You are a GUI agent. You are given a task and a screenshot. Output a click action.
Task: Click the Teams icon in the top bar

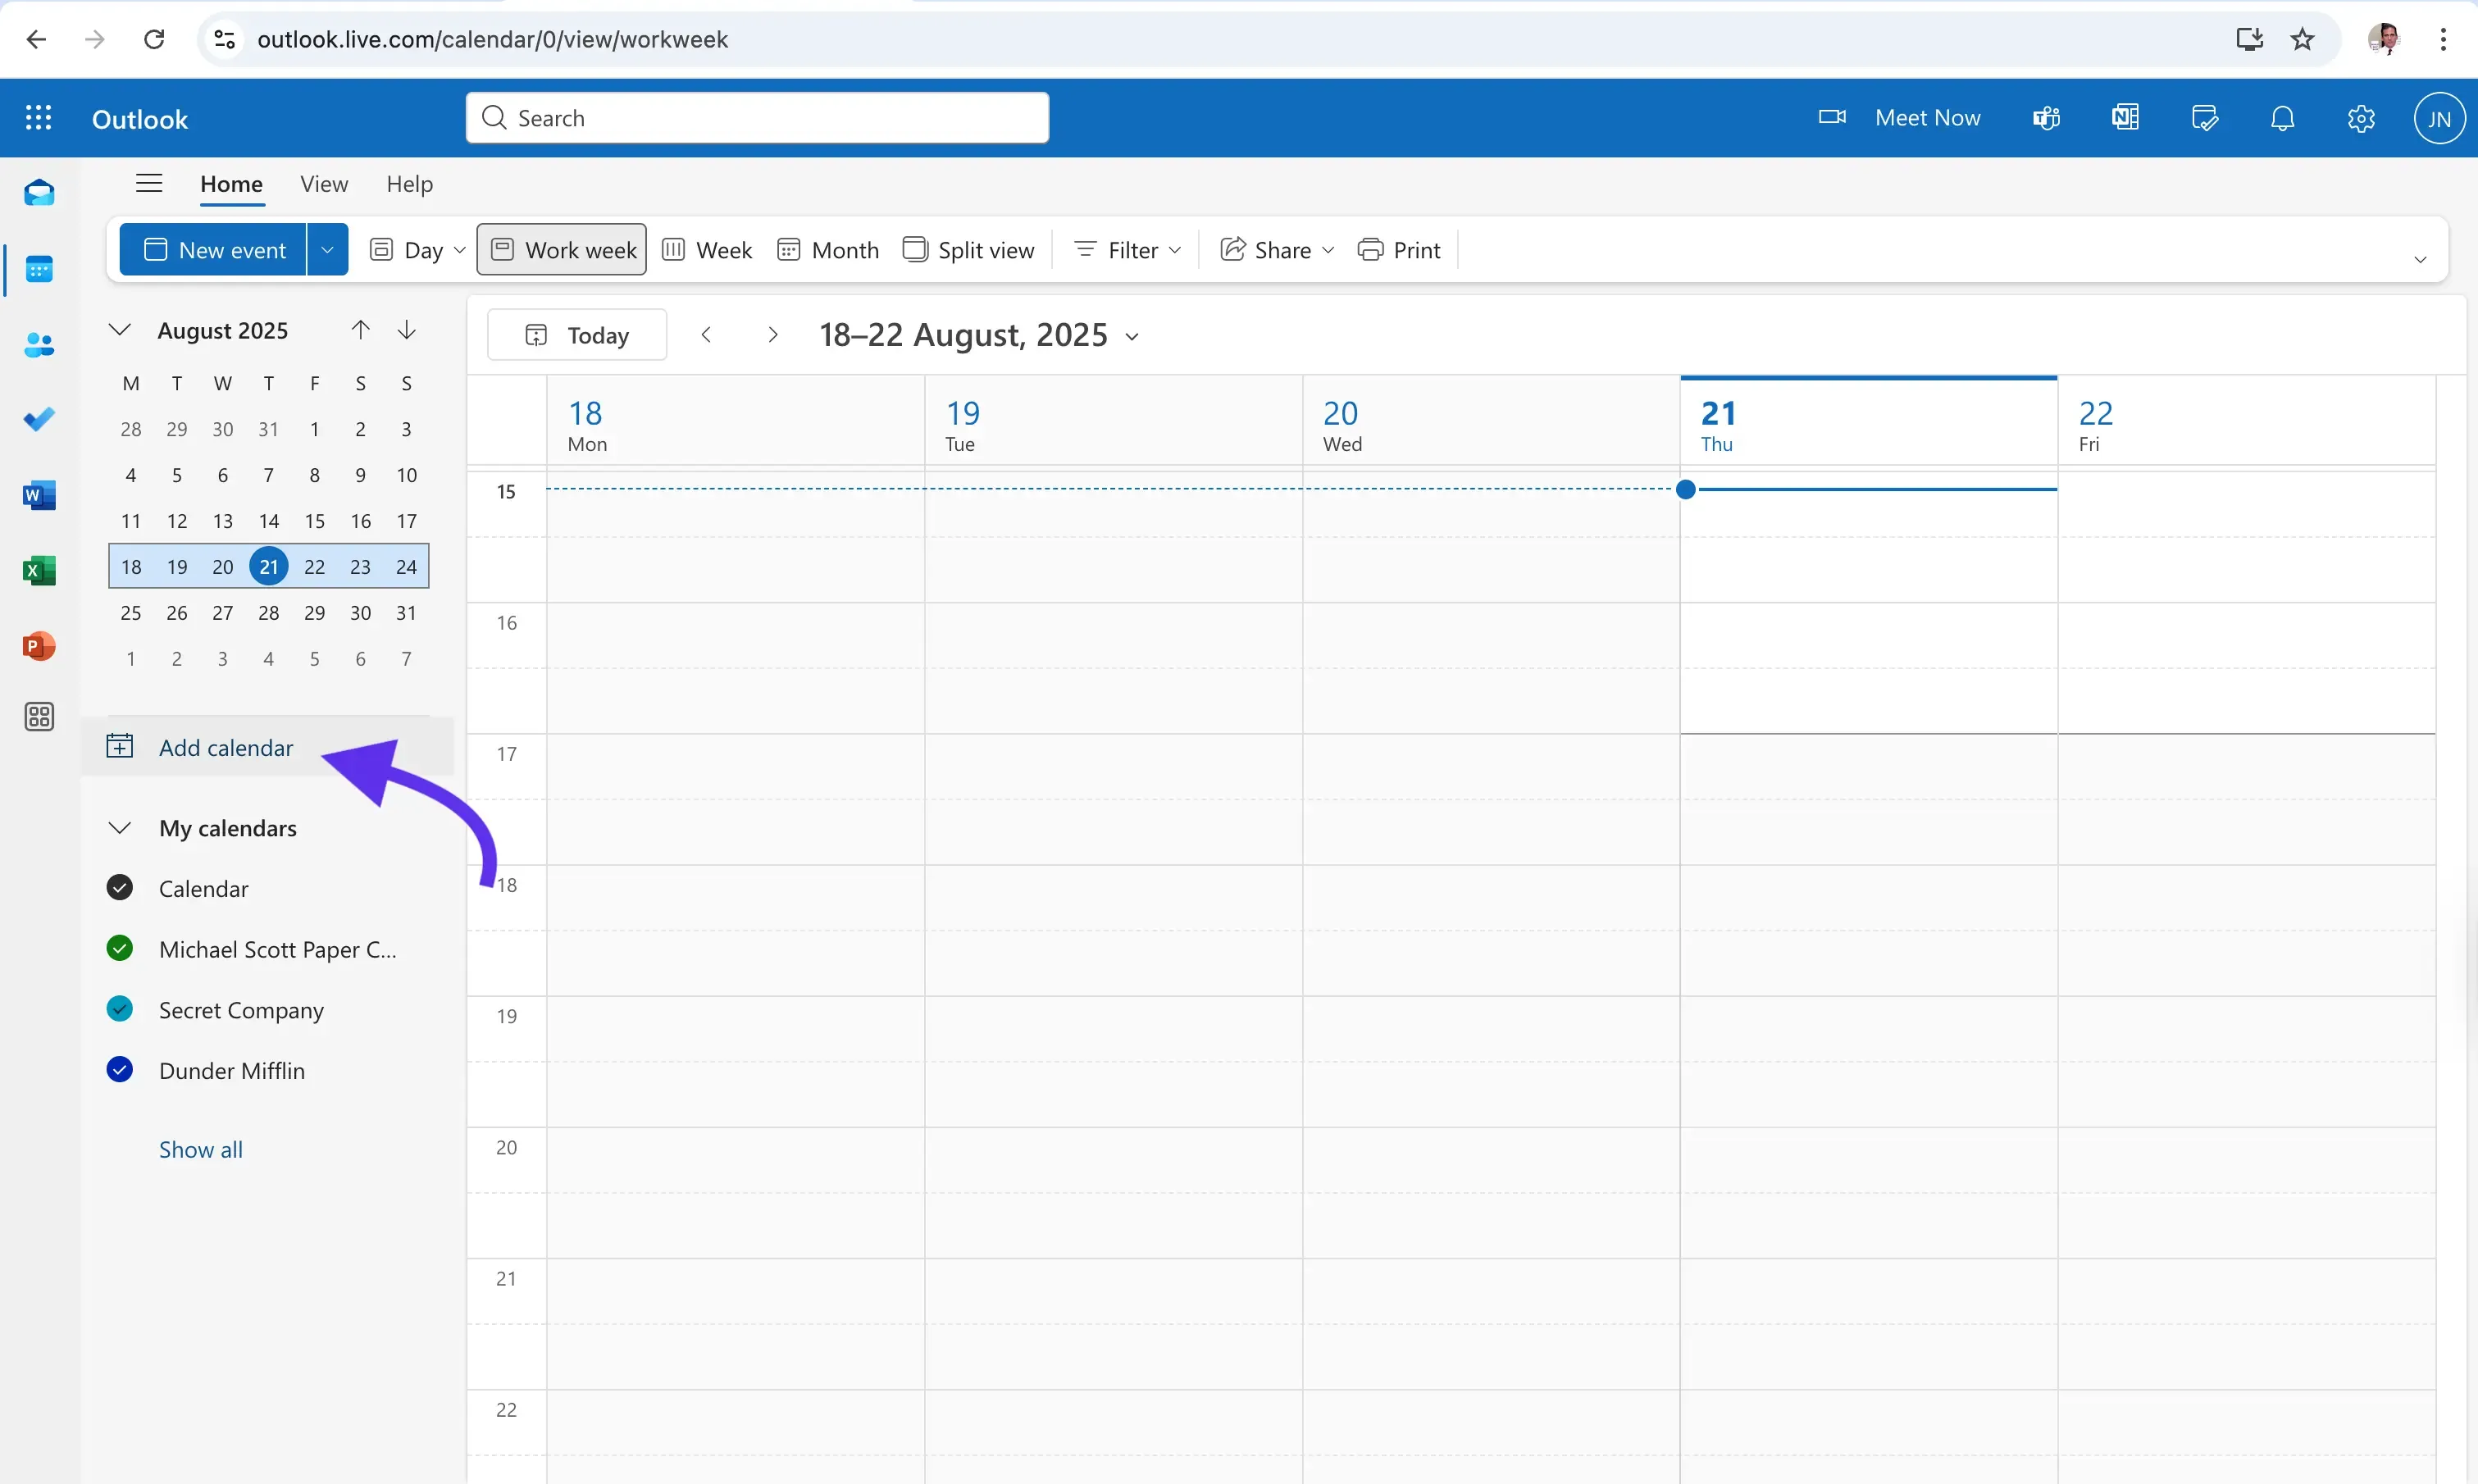[2045, 117]
